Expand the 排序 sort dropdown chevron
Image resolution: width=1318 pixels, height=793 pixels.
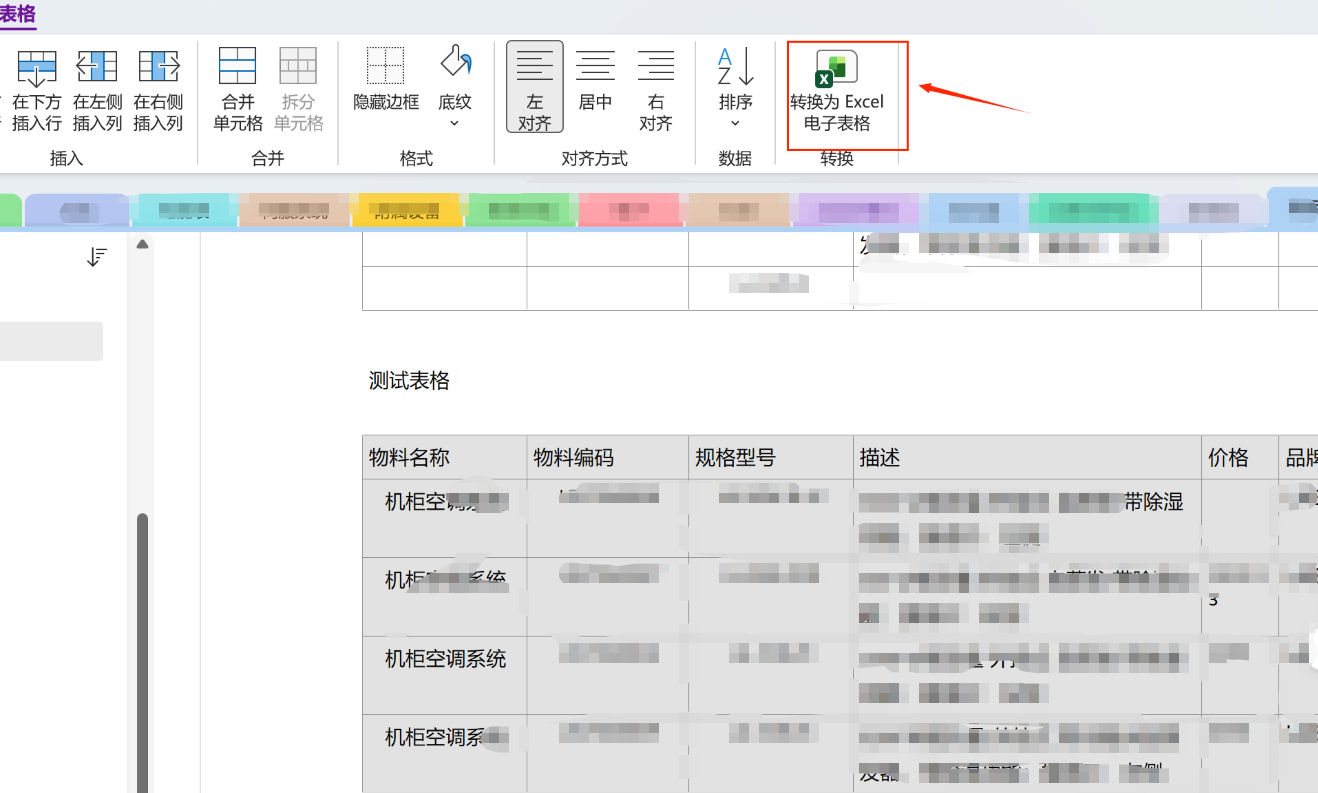(735, 123)
